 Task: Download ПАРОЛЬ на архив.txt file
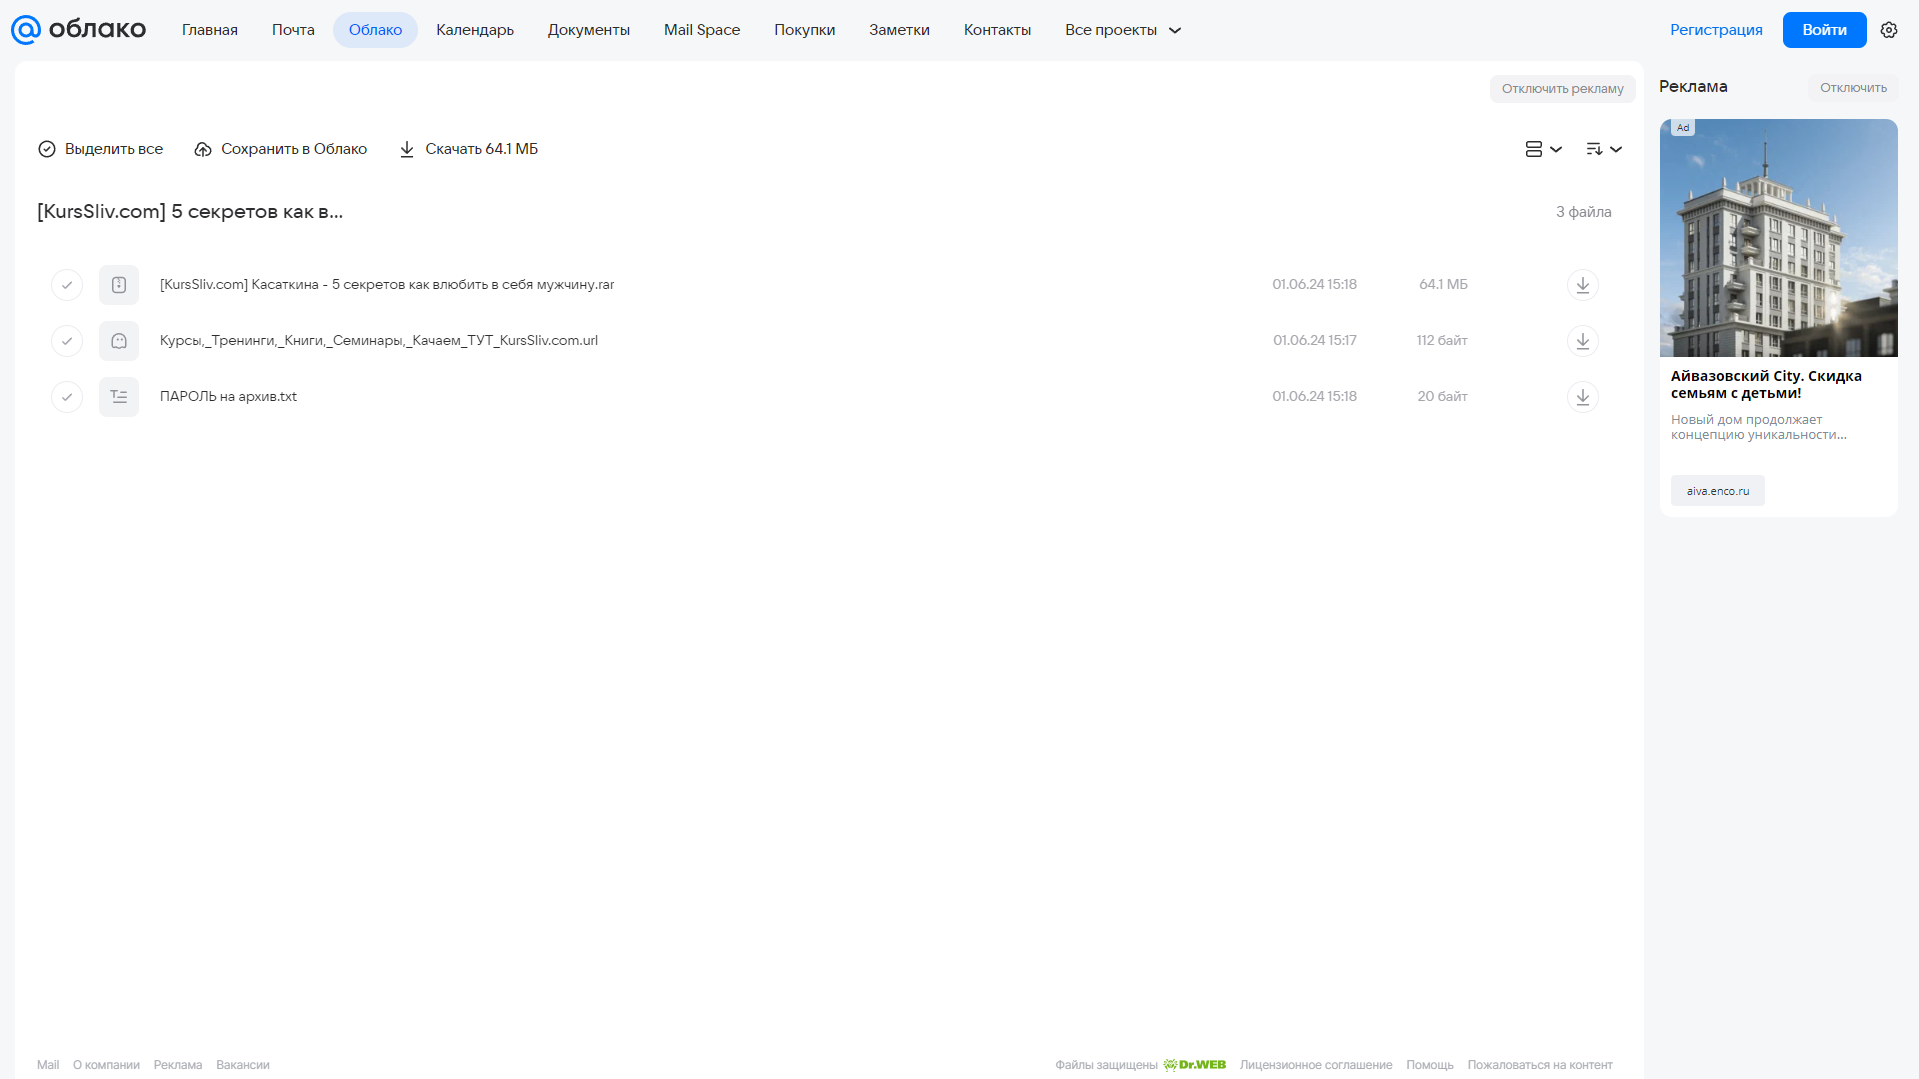(1582, 397)
